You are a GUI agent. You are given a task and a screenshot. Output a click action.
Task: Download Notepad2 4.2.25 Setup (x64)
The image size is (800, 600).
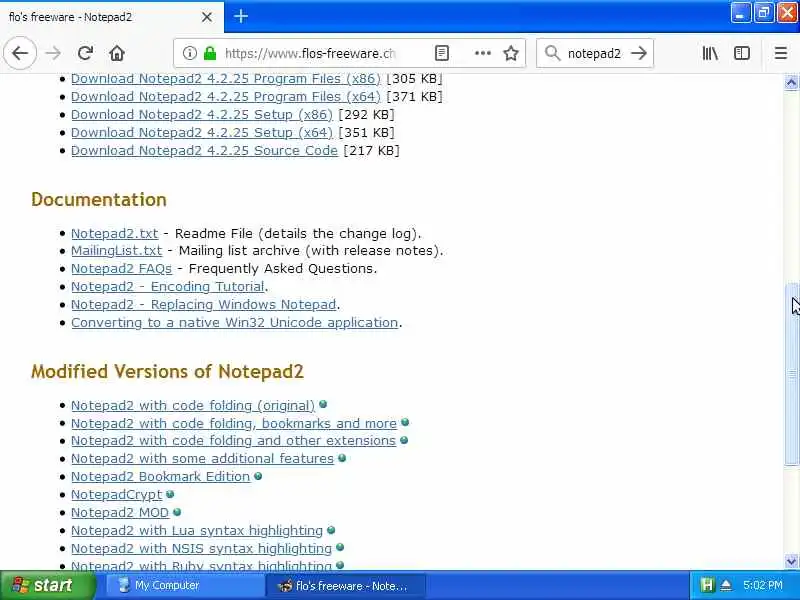202,133
